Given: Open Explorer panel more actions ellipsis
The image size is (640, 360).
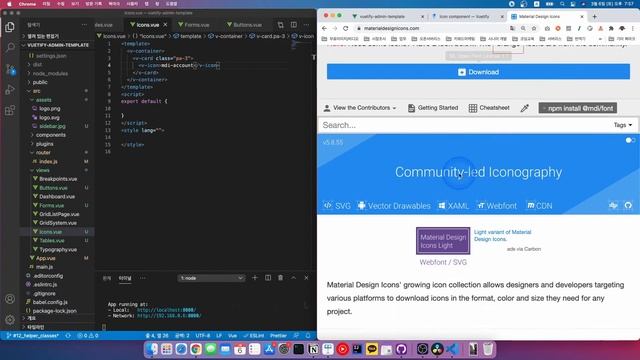Looking at the screenshot, I should [84, 25].
